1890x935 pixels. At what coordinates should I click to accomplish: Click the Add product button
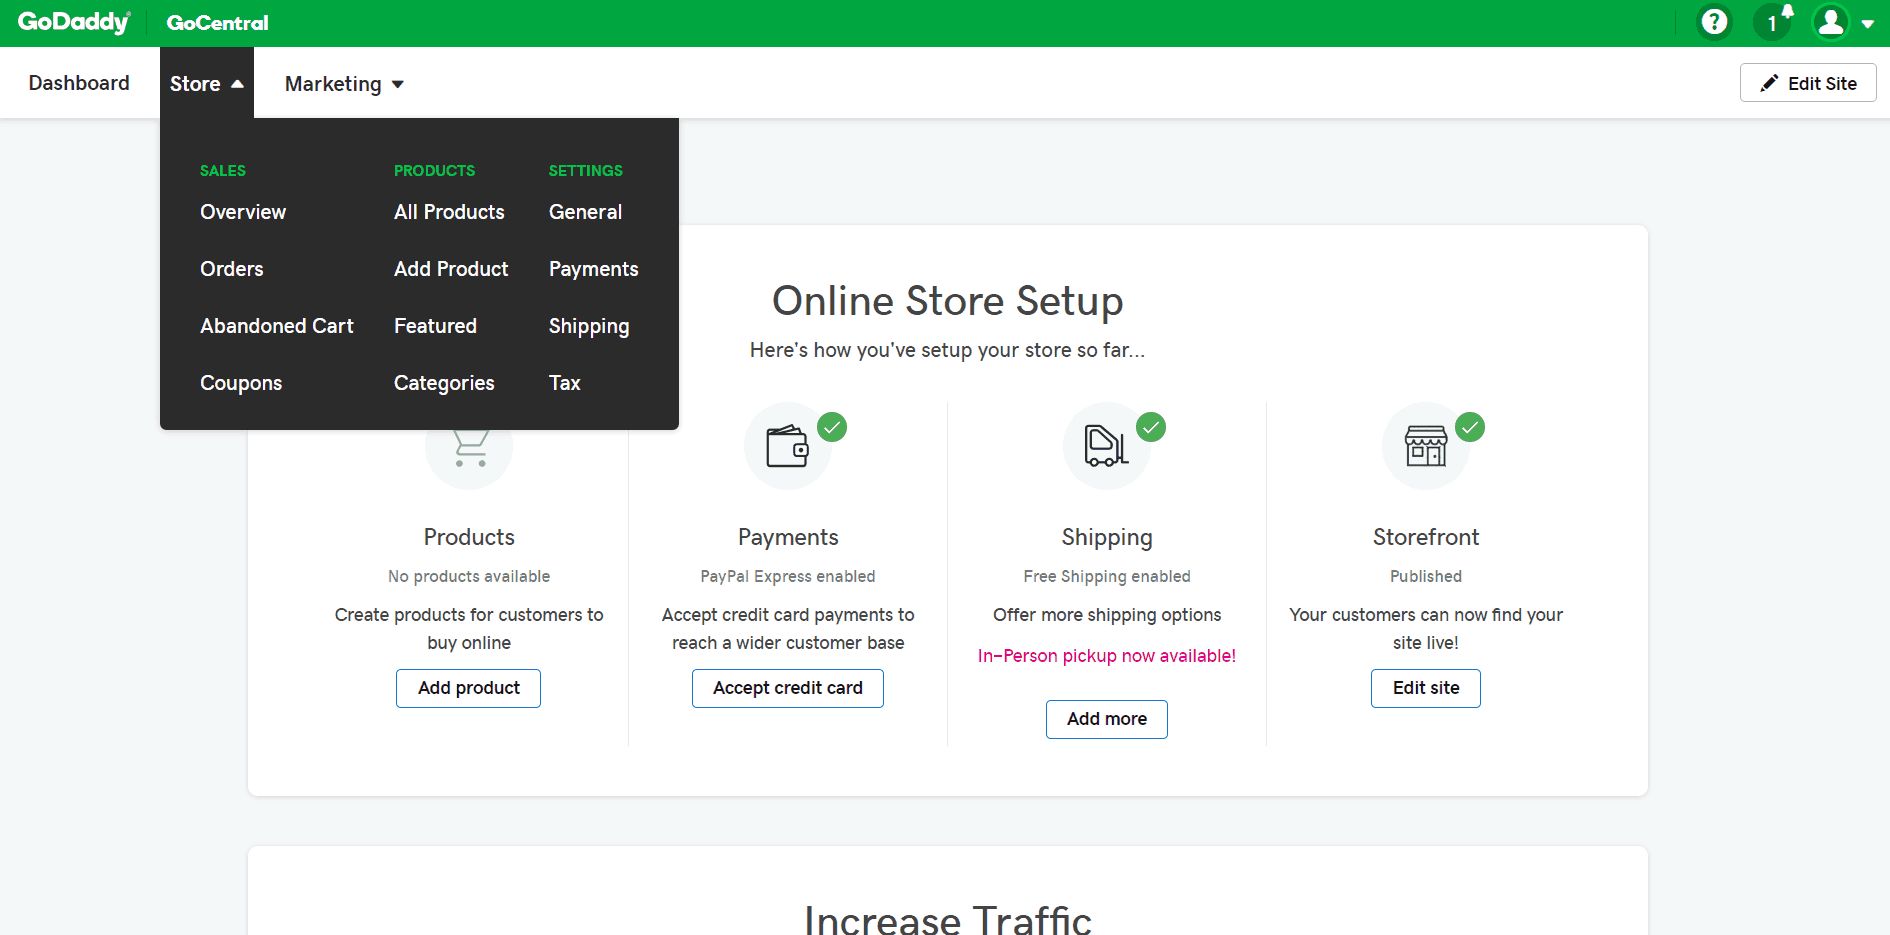pos(468,688)
